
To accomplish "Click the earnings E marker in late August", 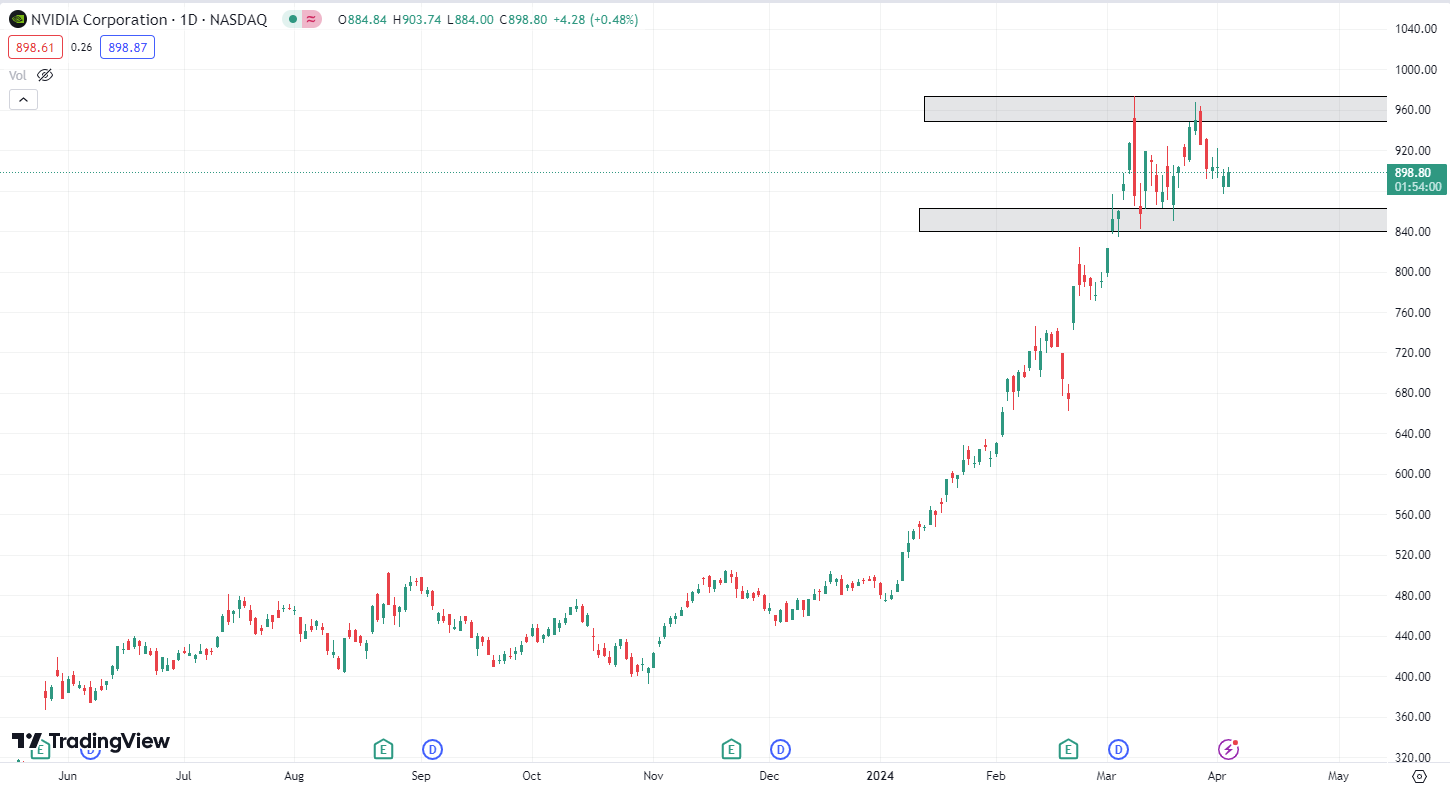I will click(x=383, y=749).
